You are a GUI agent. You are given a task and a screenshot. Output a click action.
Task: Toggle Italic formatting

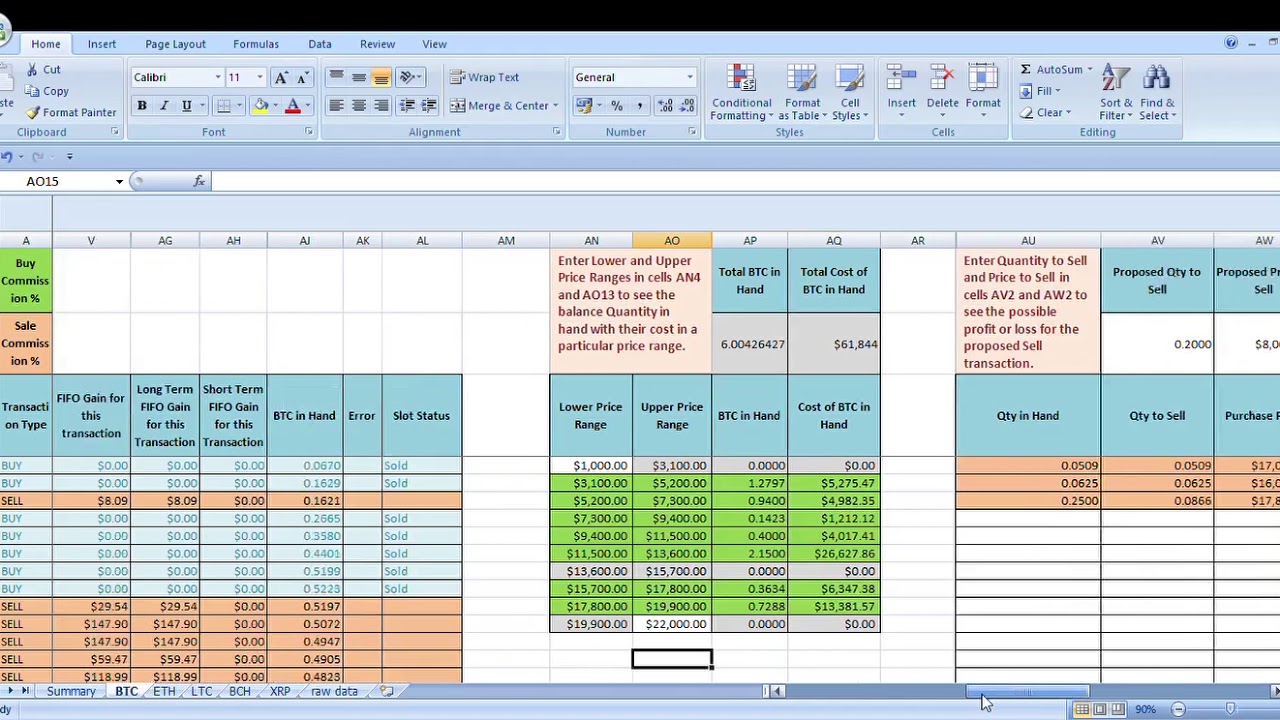(164, 106)
